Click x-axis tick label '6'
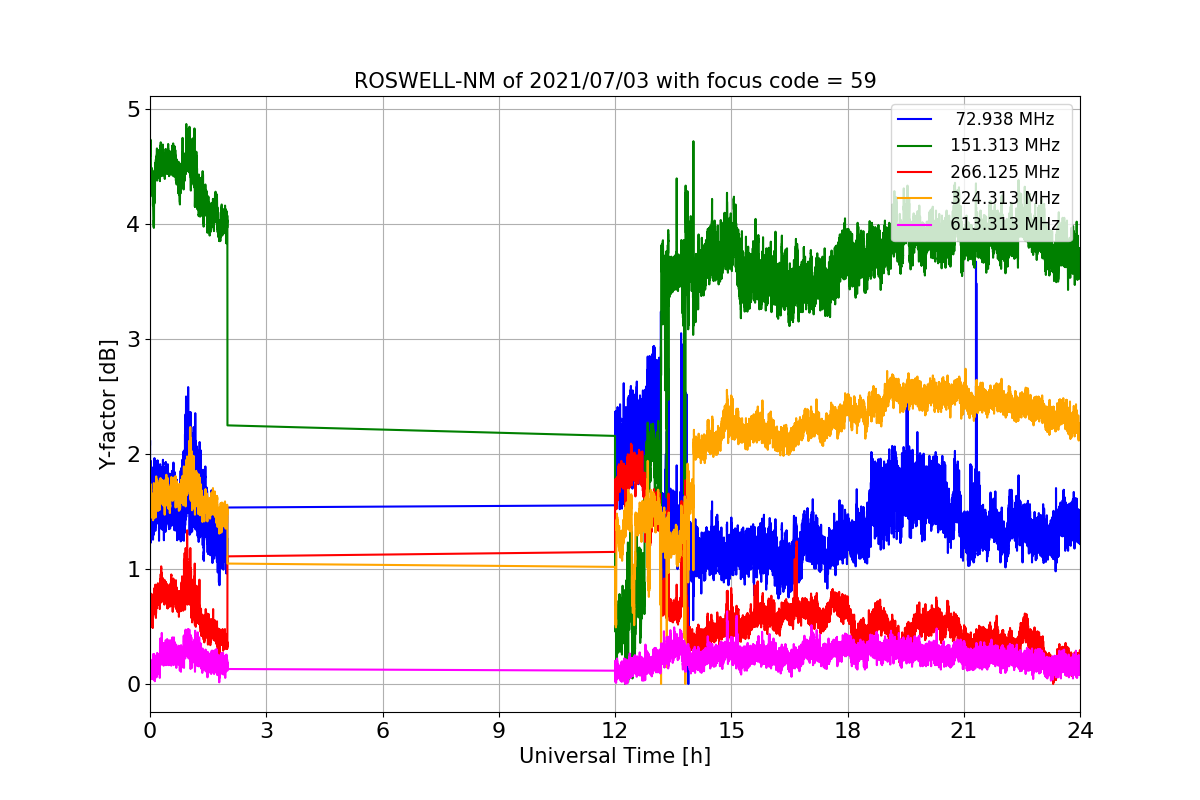The height and width of the screenshot is (800, 1200). (382, 730)
